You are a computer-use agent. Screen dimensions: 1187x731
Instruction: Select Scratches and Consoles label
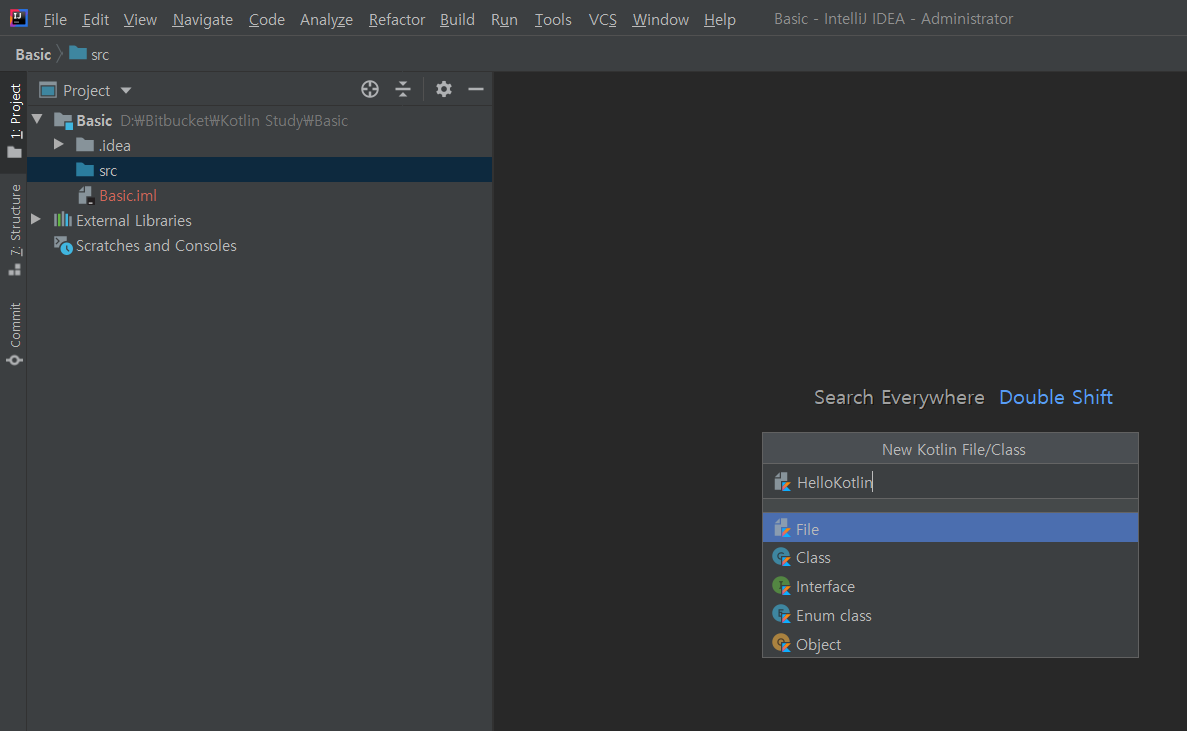[x=156, y=245]
